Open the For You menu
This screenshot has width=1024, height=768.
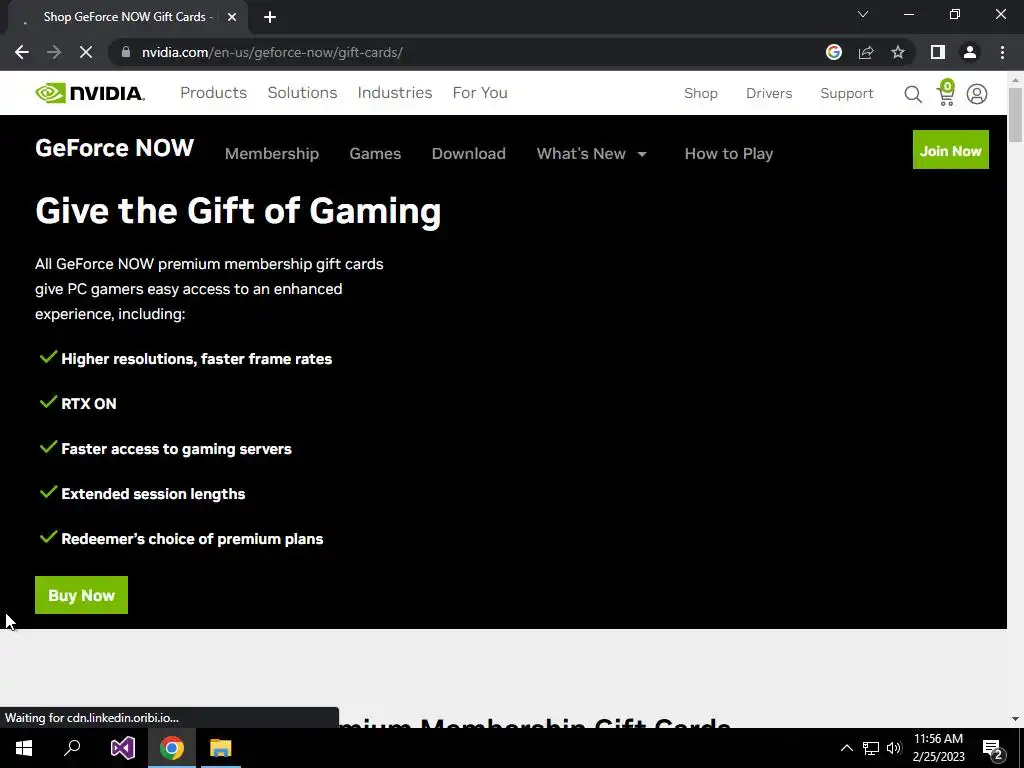pyautogui.click(x=480, y=93)
